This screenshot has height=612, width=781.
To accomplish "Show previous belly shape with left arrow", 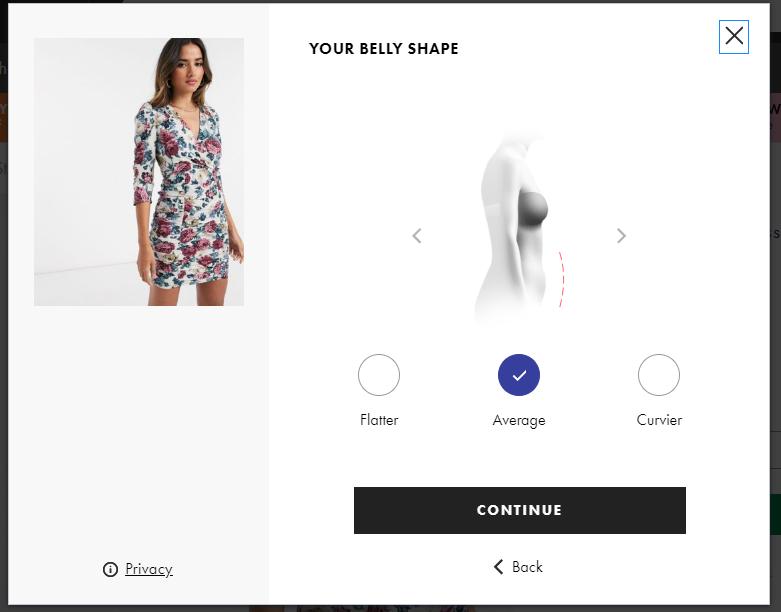I will coord(417,236).
